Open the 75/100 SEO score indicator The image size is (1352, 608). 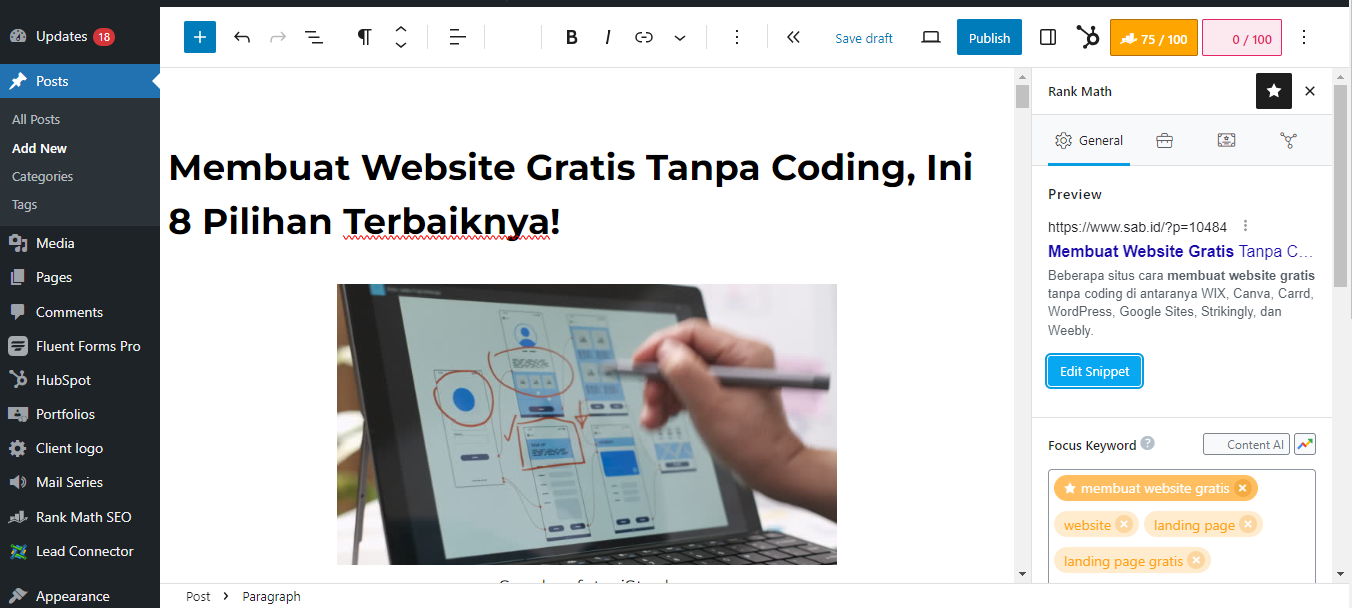[1153, 37]
